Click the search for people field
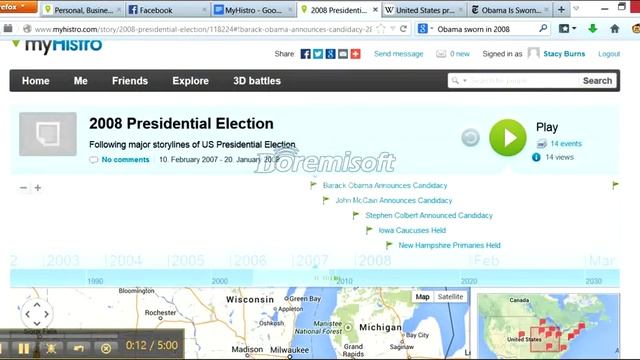 tap(523, 81)
